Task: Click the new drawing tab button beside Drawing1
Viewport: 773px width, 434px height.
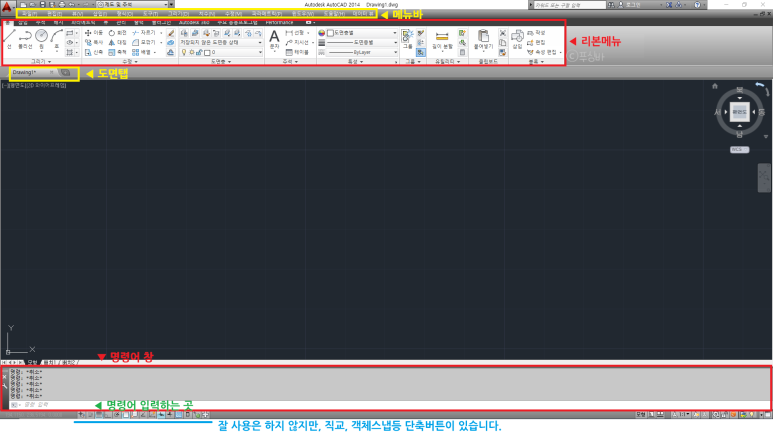Action: point(65,72)
